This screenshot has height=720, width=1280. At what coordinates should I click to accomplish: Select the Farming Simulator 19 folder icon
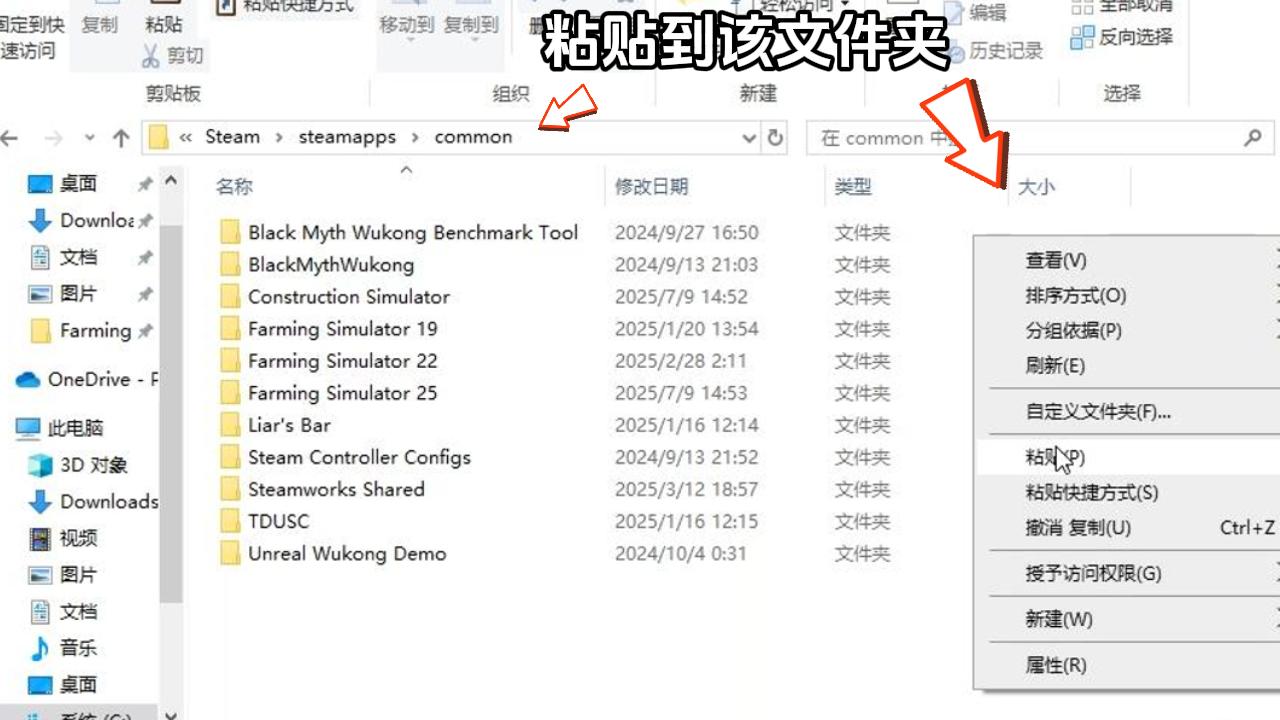tap(230, 329)
